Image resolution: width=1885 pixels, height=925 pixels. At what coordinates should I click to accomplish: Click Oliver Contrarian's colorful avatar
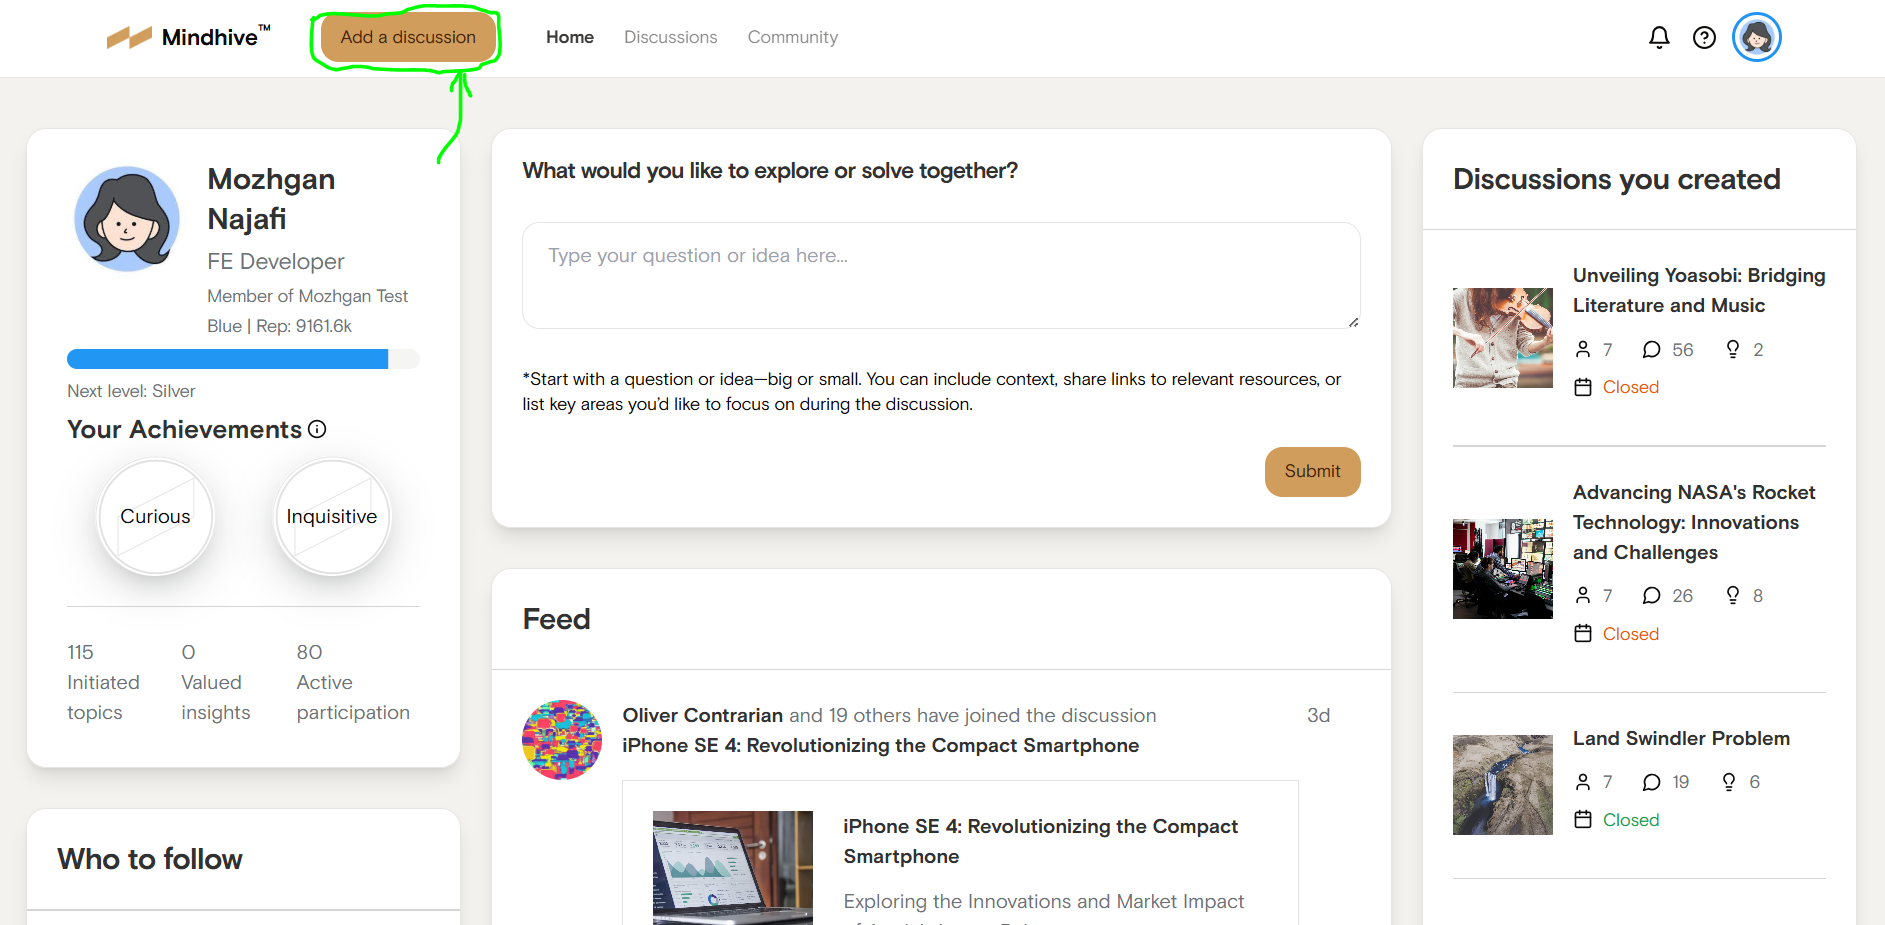click(562, 740)
